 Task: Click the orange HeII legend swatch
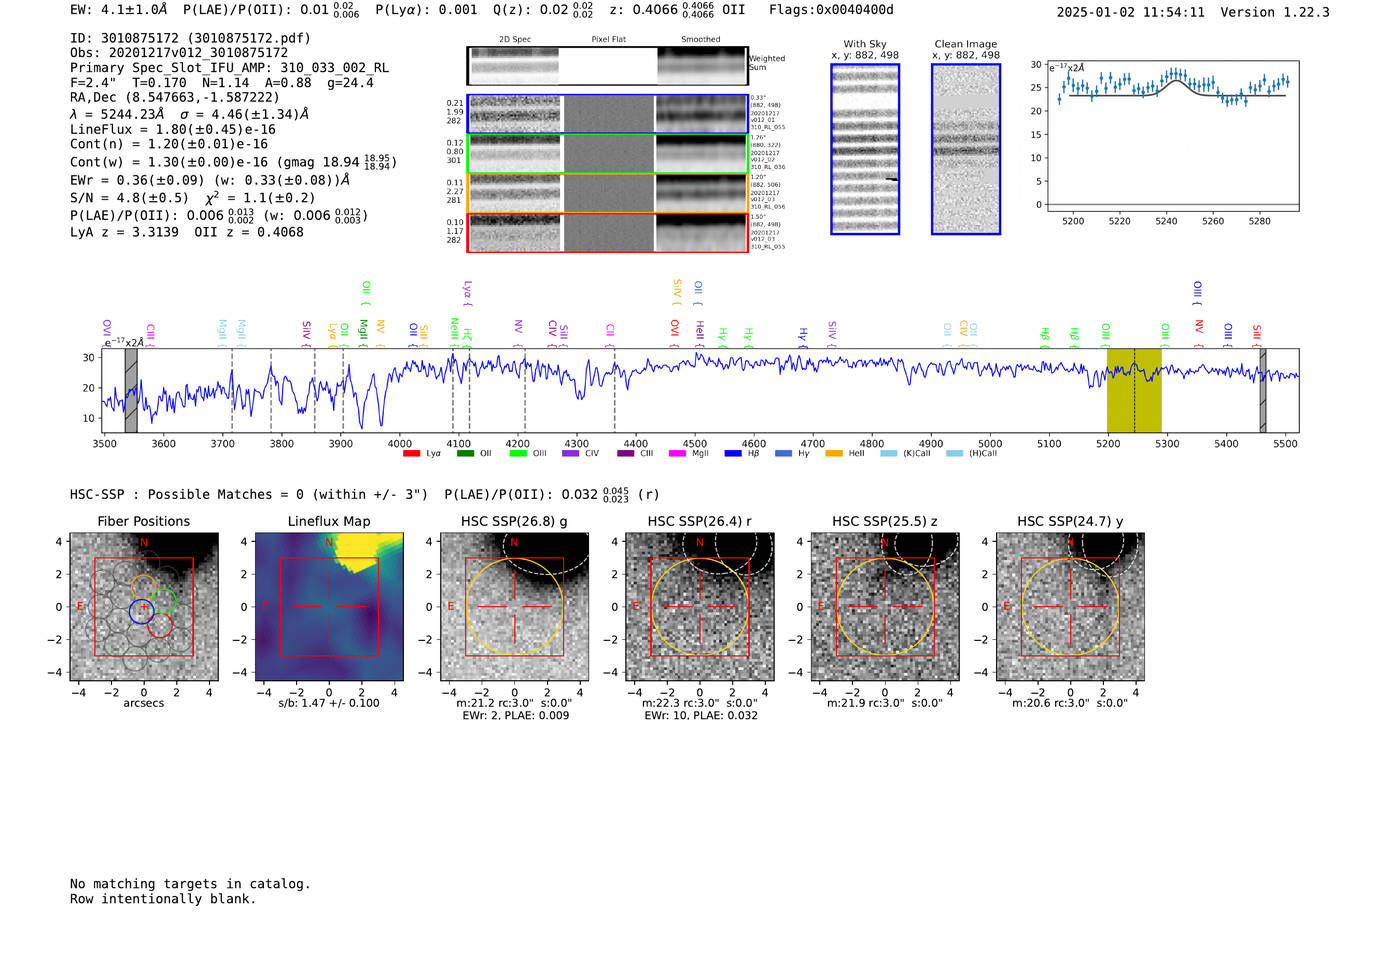click(x=834, y=454)
